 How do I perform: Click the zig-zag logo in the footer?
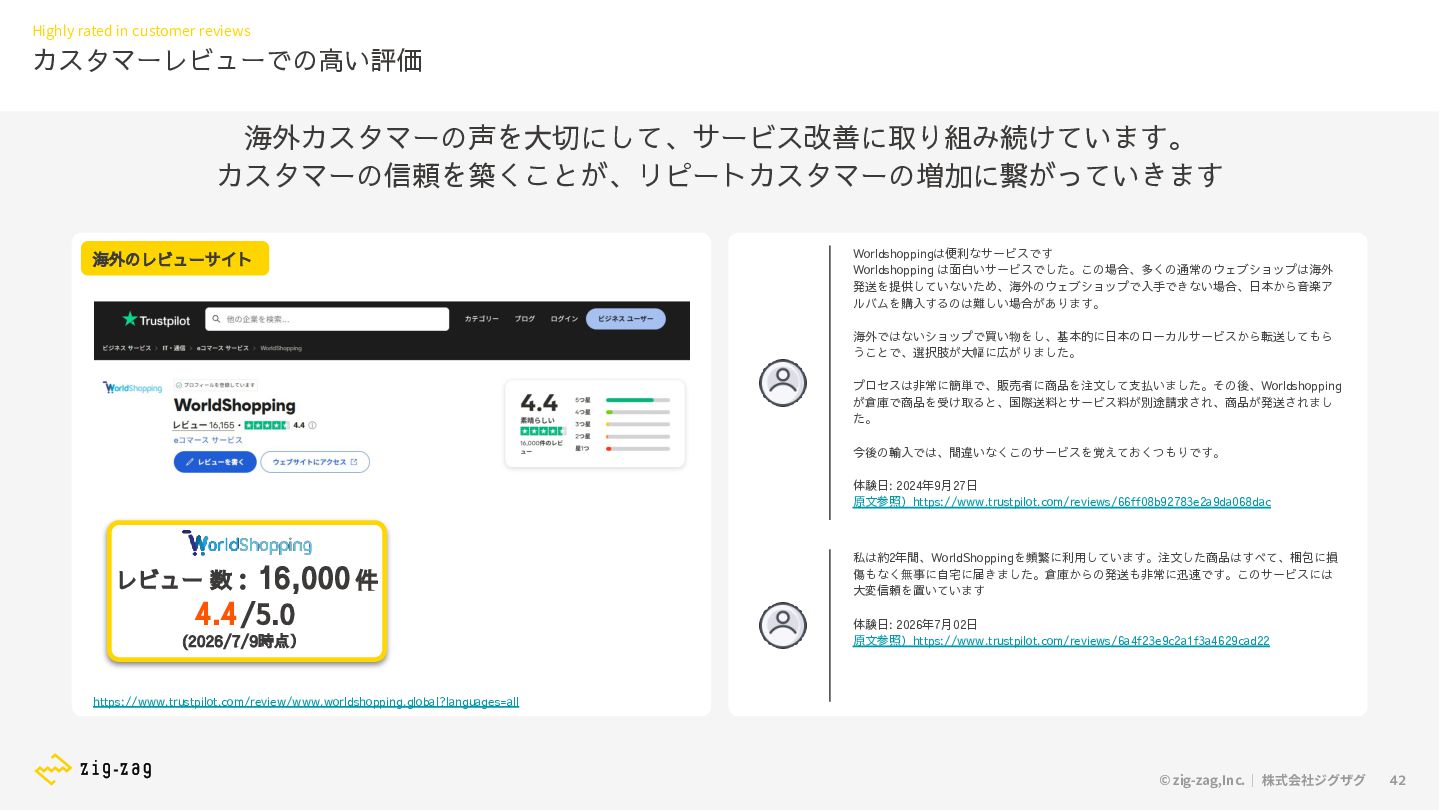click(x=93, y=768)
